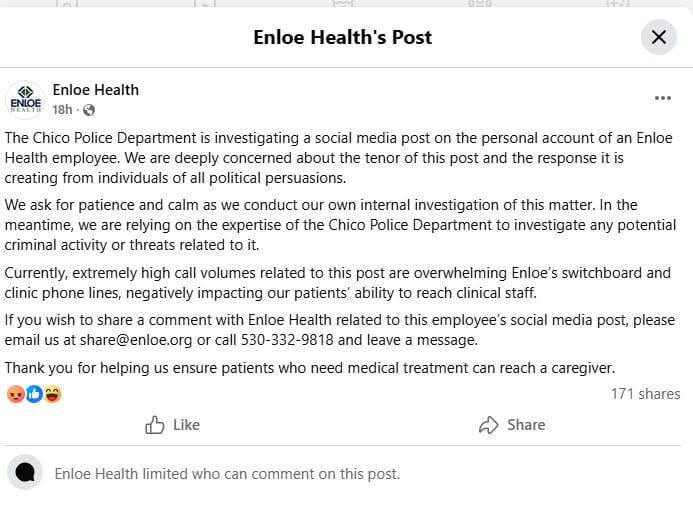693x513 pixels.
Task: Click the "Thank you for helping us" sentence
Action: (x=309, y=368)
